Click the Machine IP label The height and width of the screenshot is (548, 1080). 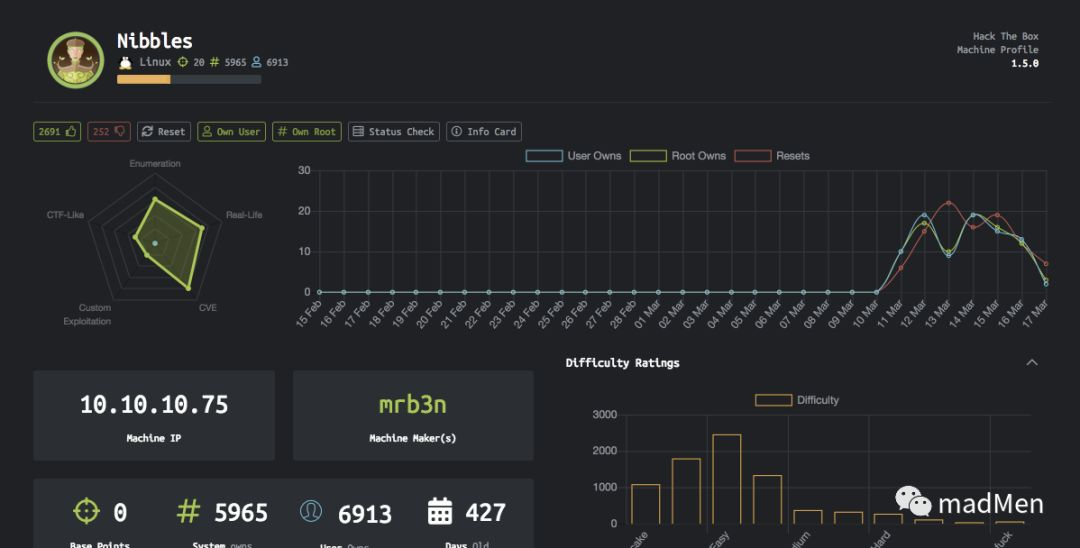[x=154, y=438]
